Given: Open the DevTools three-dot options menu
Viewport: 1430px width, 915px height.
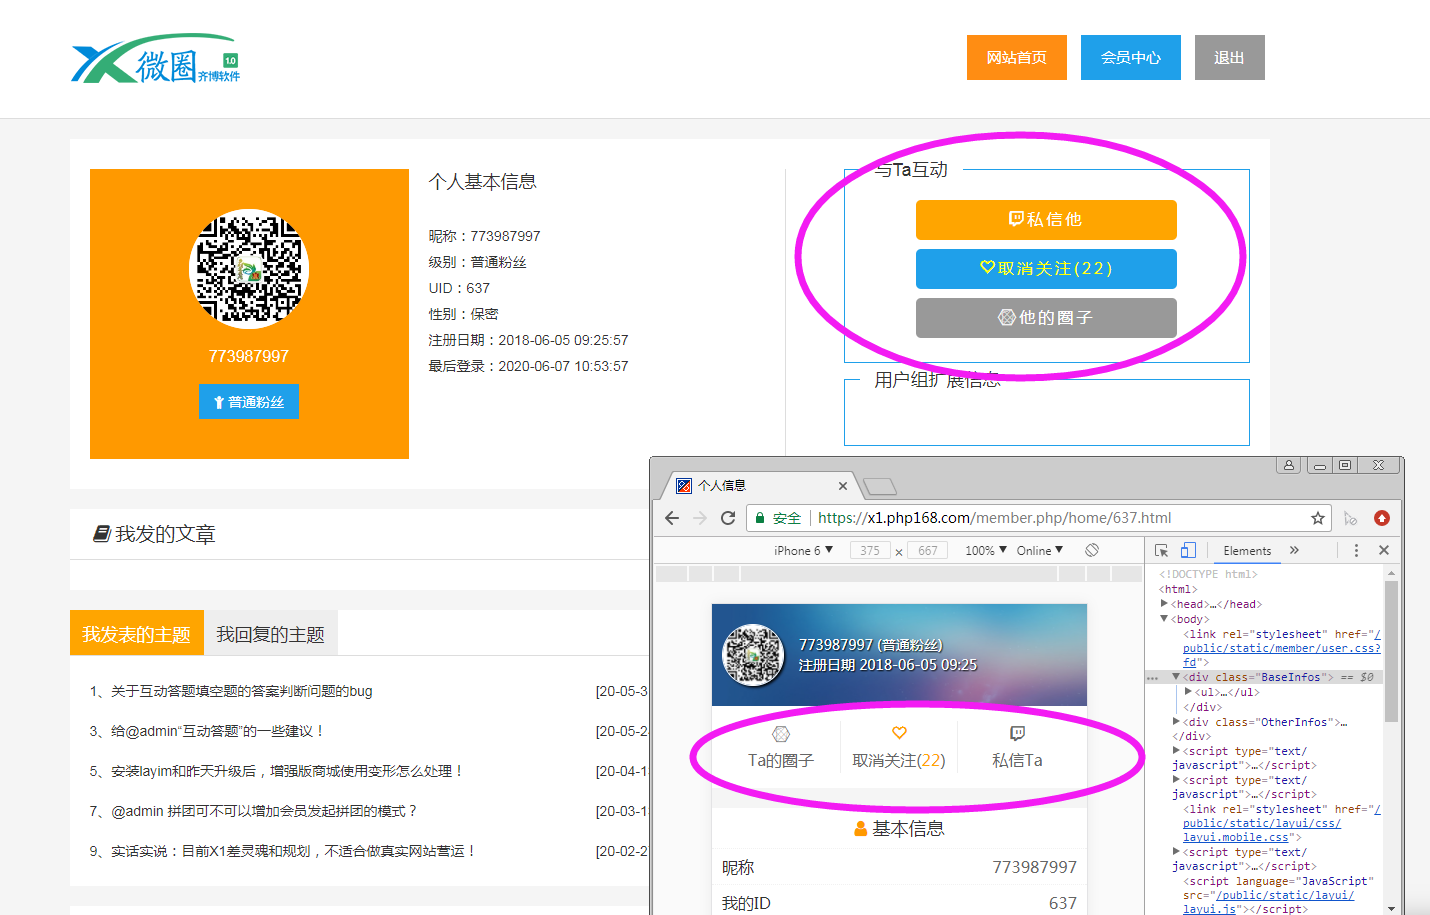Looking at the screenshot, I should tap(1356, 550).
